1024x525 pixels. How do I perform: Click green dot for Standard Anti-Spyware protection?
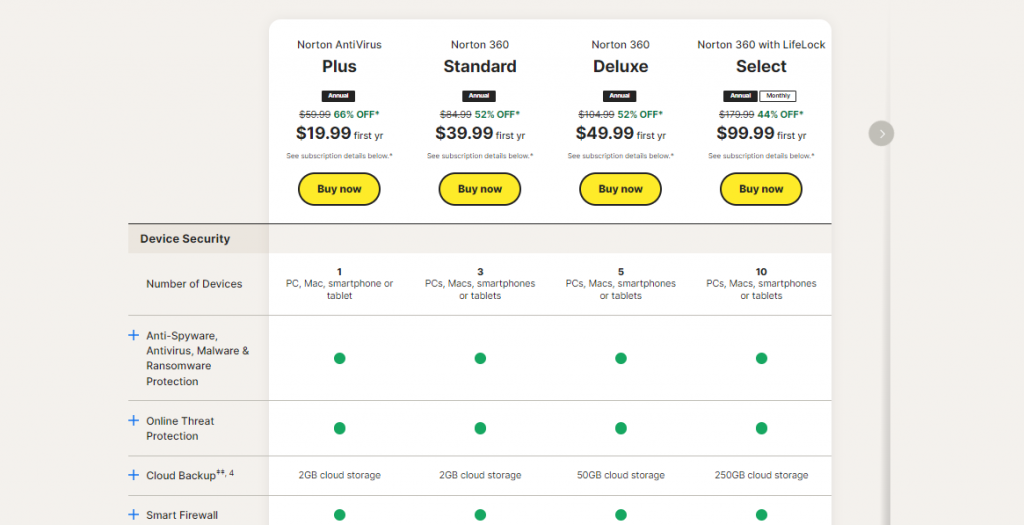pos(480,358)
